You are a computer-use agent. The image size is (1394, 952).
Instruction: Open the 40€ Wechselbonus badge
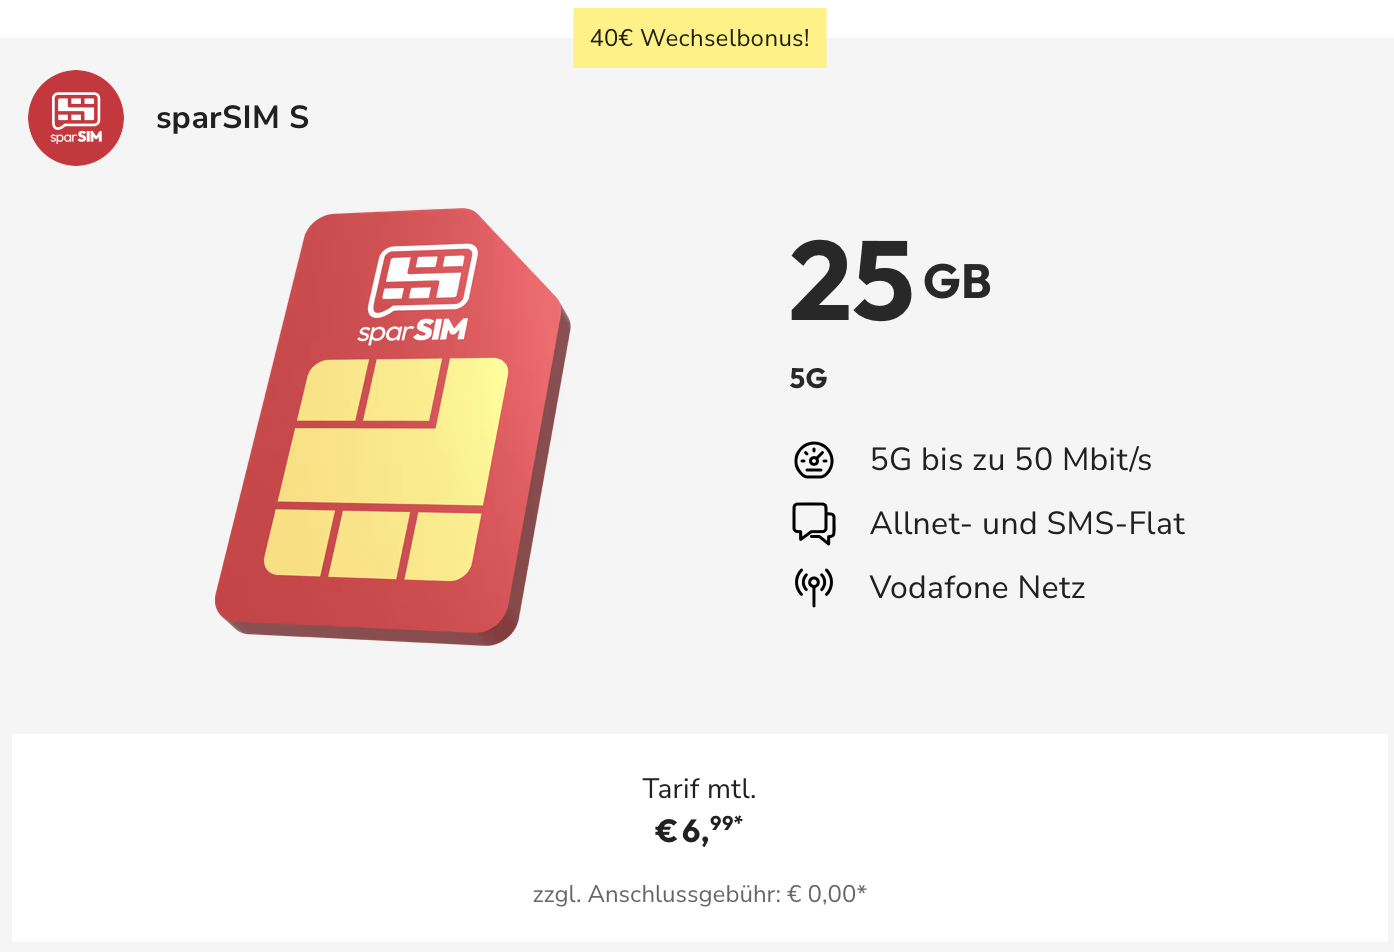[700, 38]
